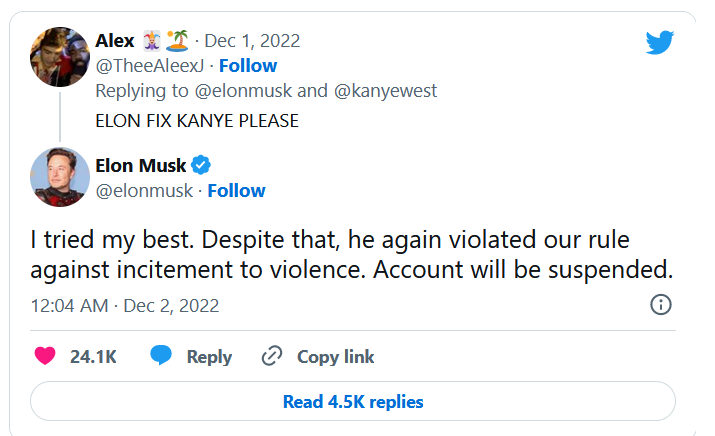Image resolution: width=715 pixels, height=436 pixels.
Task: Click the reply speech bubble icon
Action: click(x=160, y=356)
